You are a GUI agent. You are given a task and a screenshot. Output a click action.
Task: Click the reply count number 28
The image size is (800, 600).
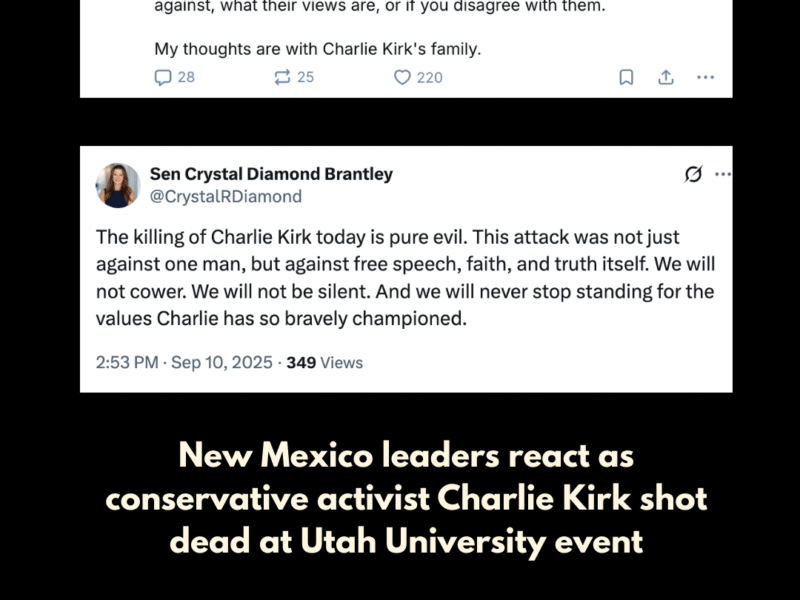(186, 77)
